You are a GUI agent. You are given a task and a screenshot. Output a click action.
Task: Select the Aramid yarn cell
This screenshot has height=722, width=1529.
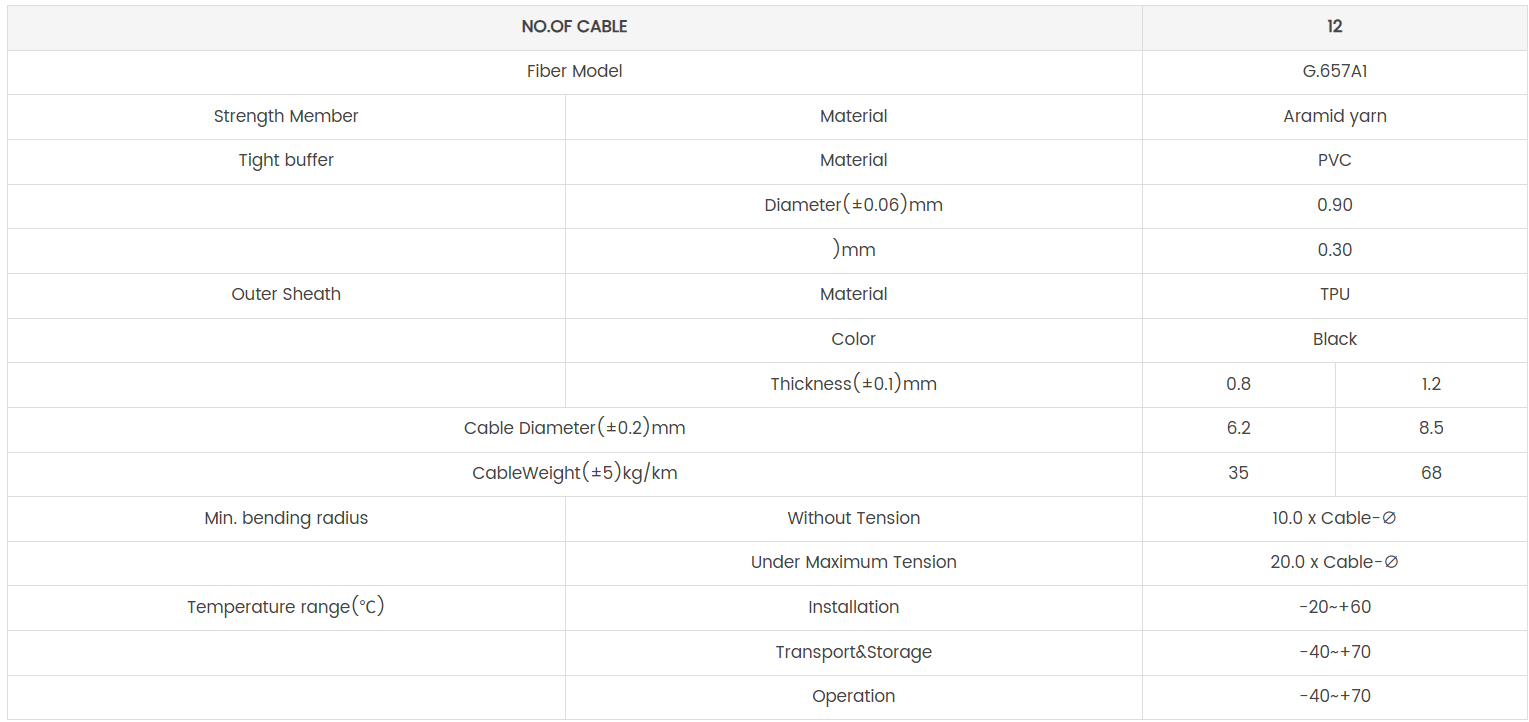(x=1334, y=116)
